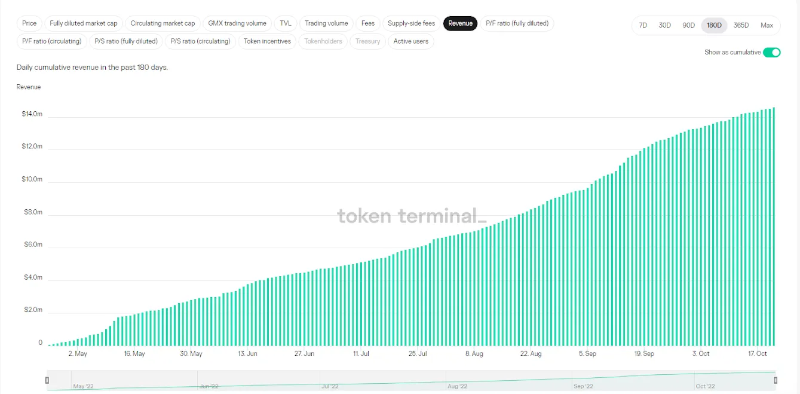Image resolution: width=800 pixels, height=394 pixels.
Task: Select Fully diluted market cap chip
Action: [x=83, y=23]
